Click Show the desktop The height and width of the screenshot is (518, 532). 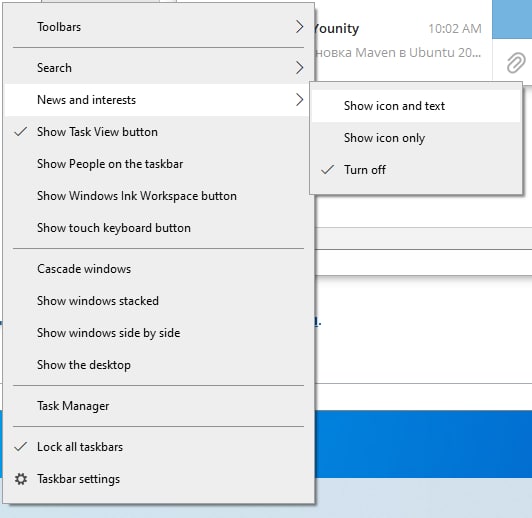pyautogui.click(x=157, y=365)
